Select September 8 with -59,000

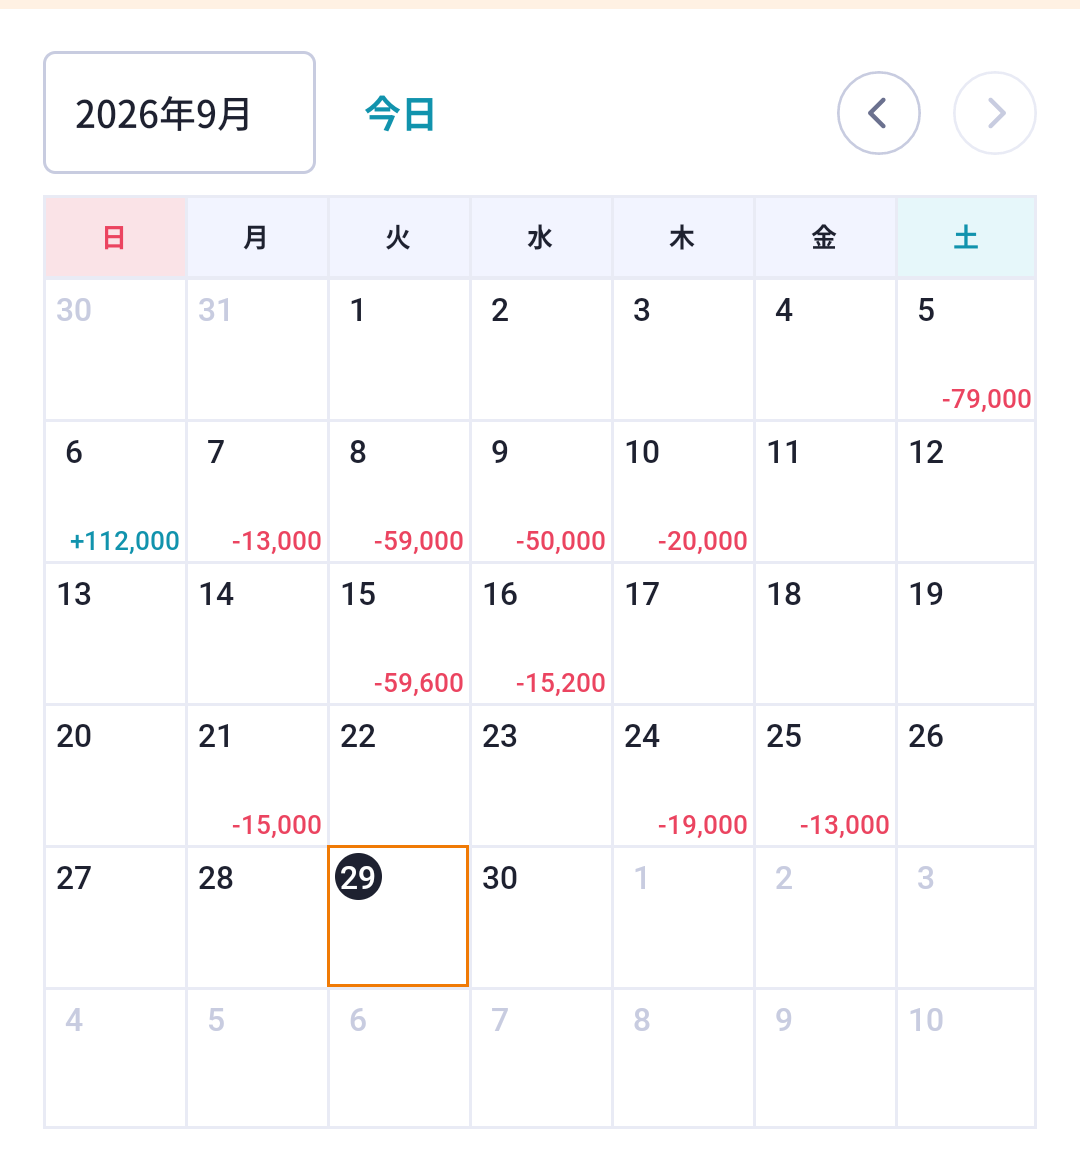click(x=399, y=492)
